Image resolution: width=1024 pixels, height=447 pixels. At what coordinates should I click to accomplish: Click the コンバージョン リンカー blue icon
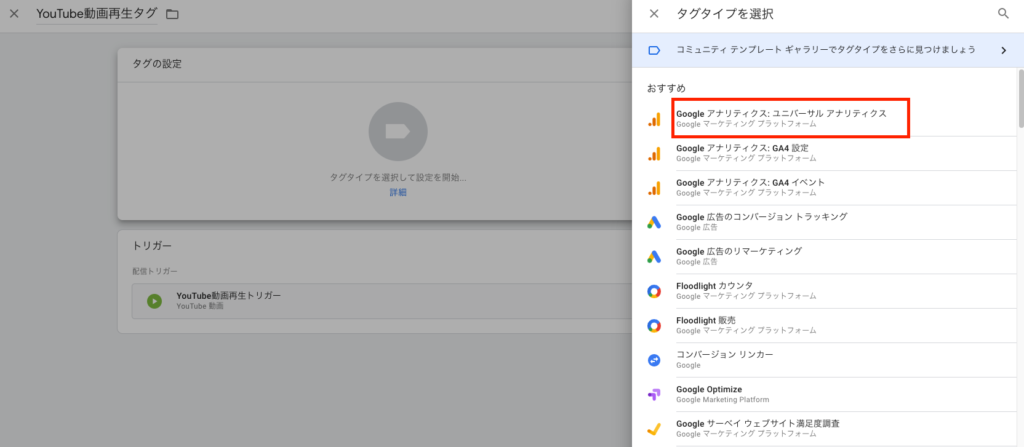tap(654, 360)
